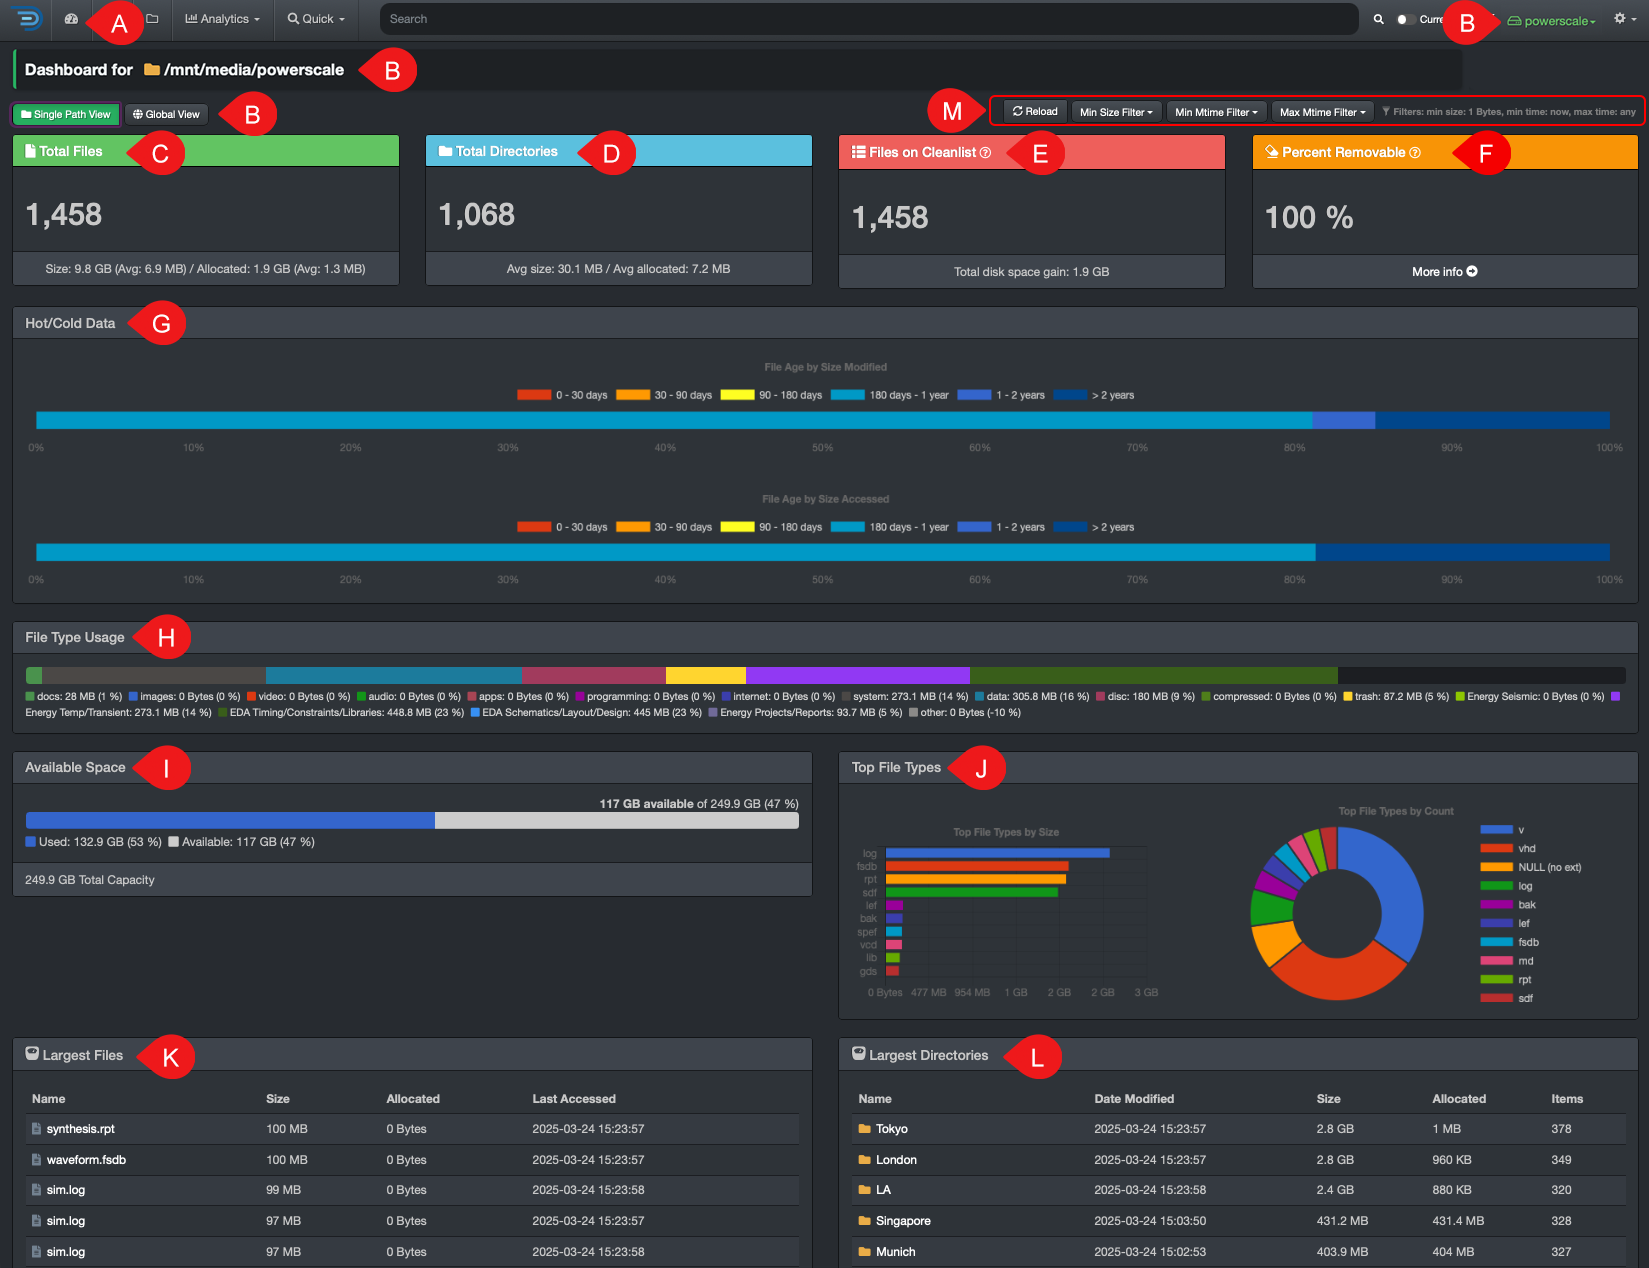The image size is (1649, 1268).
Task: Open the Min Size Filter dropdown
Action: 1116,112
